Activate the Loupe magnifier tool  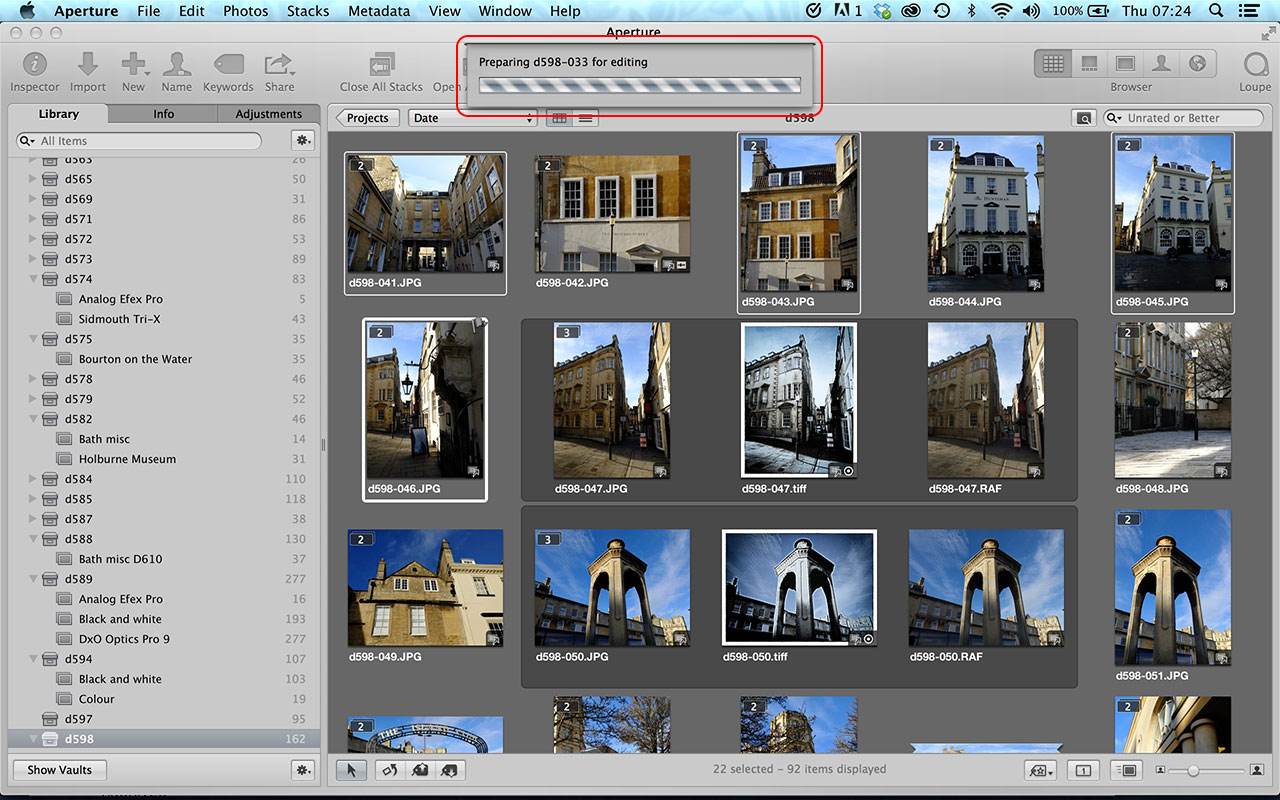coord(1255,65)
